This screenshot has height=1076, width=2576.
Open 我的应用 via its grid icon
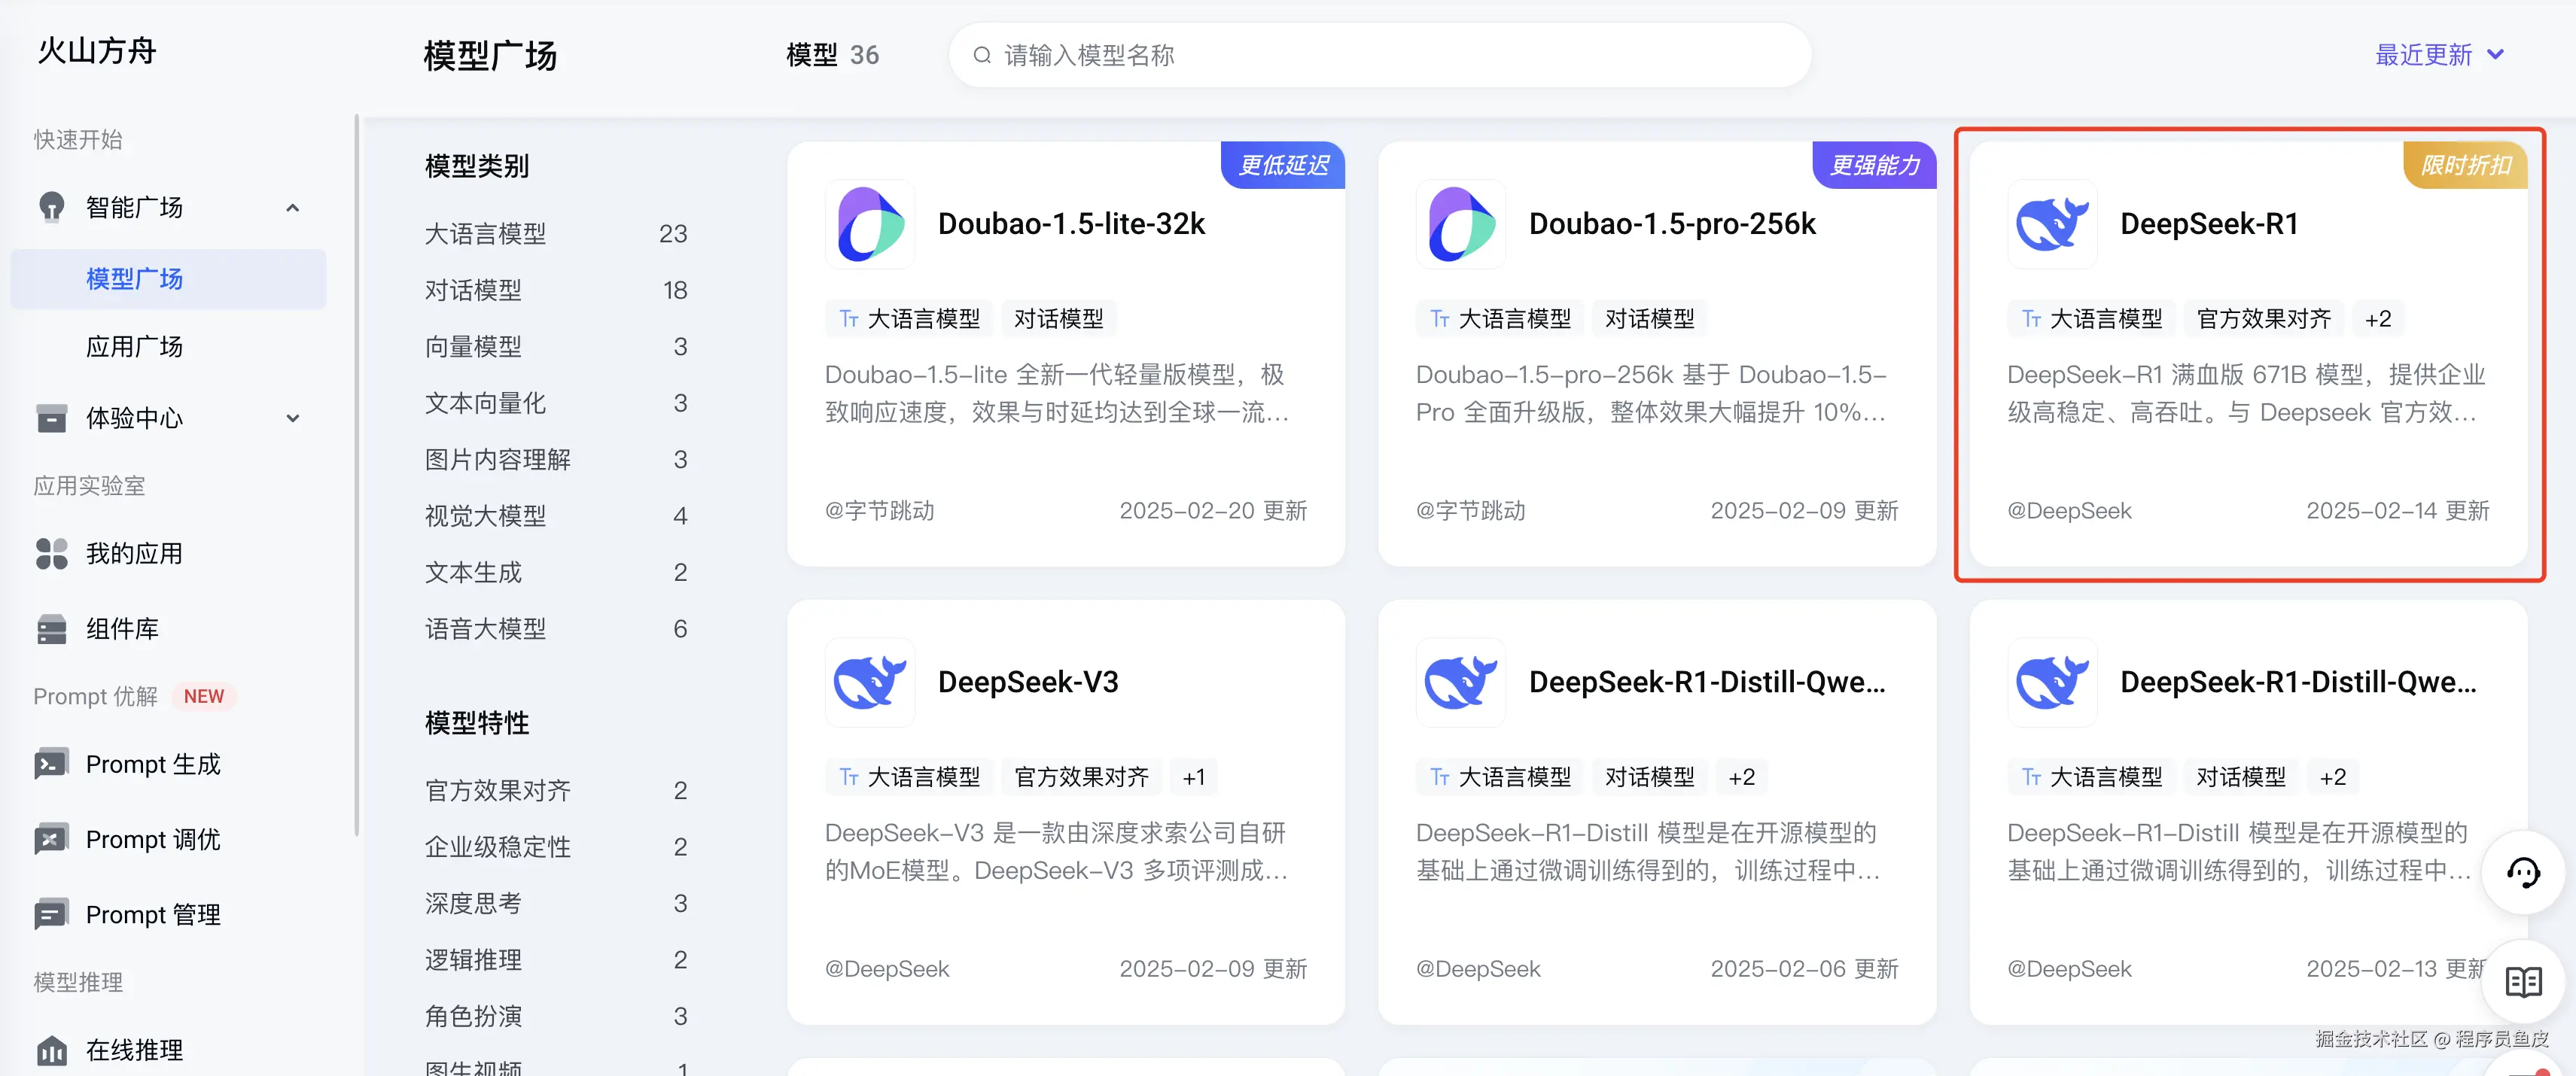(51, 553)
